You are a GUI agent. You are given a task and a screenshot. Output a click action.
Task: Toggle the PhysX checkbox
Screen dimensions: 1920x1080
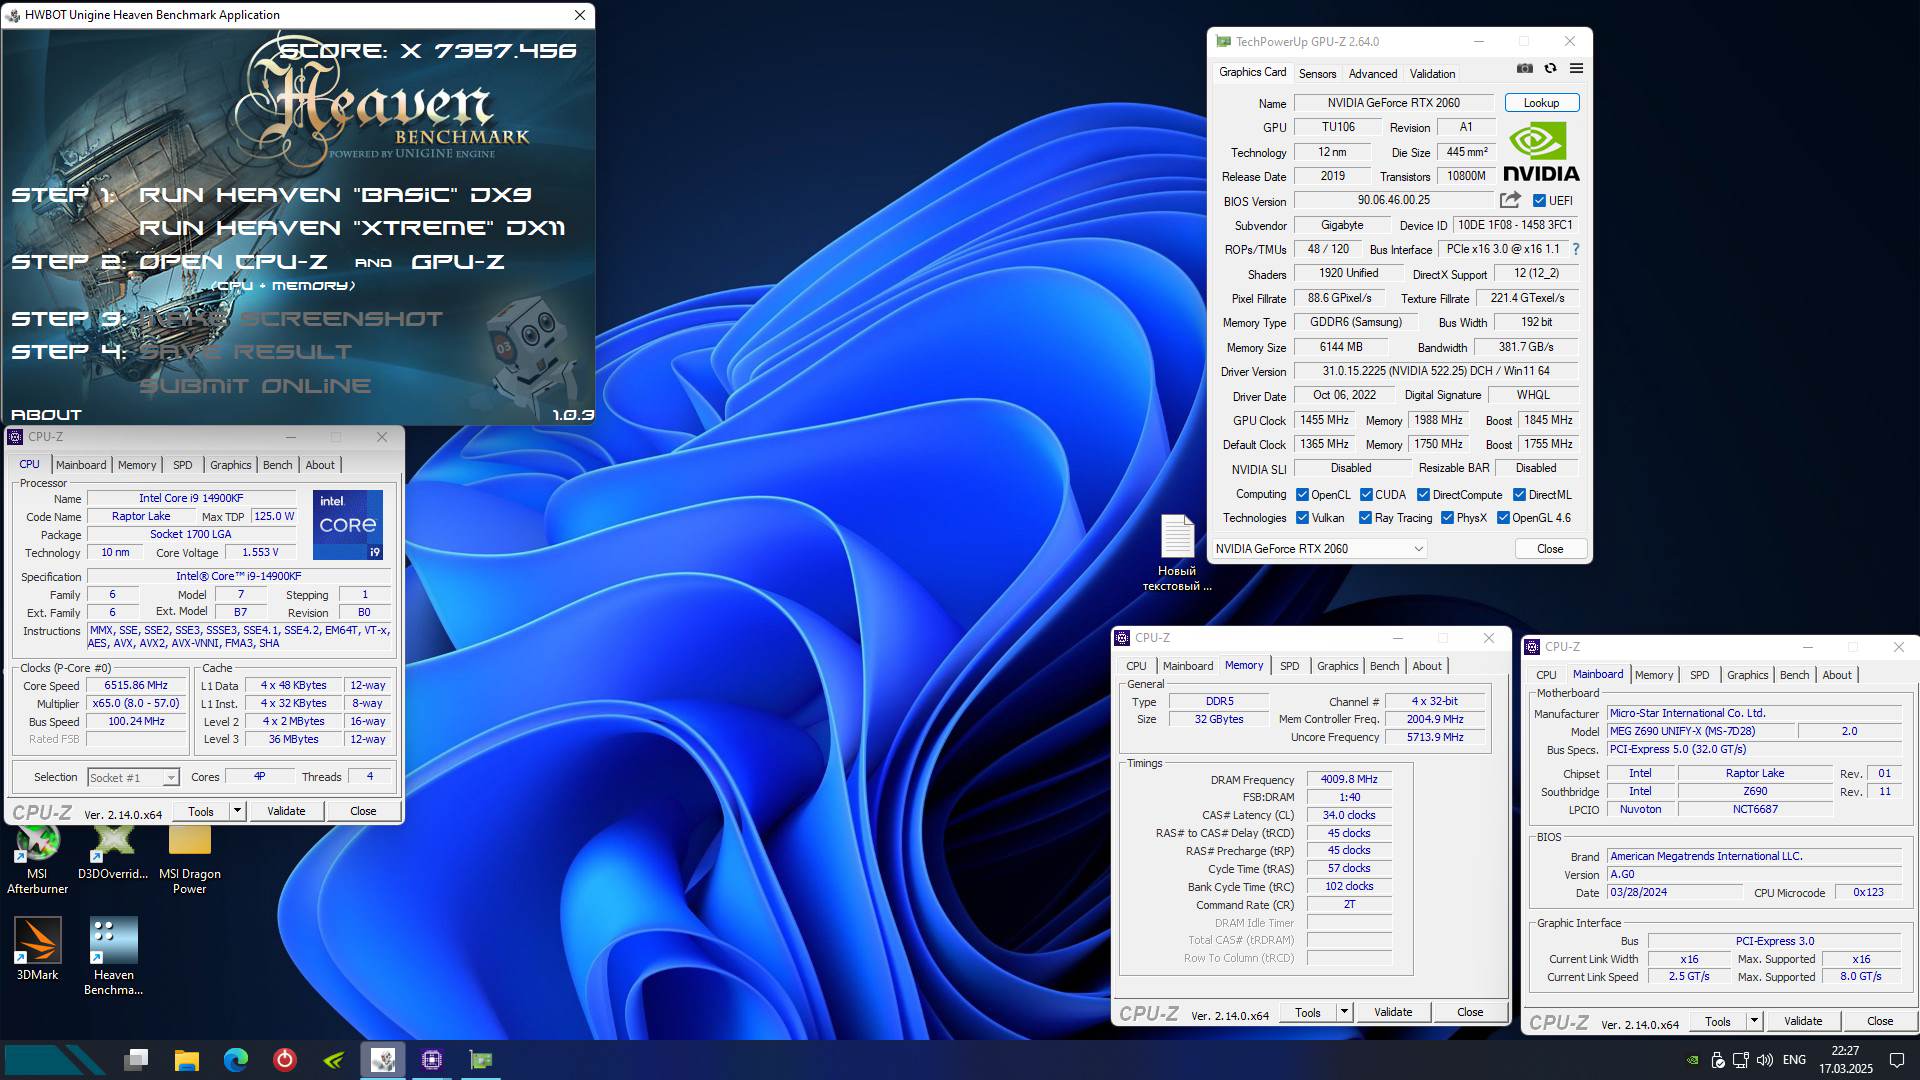(1447, 518)
